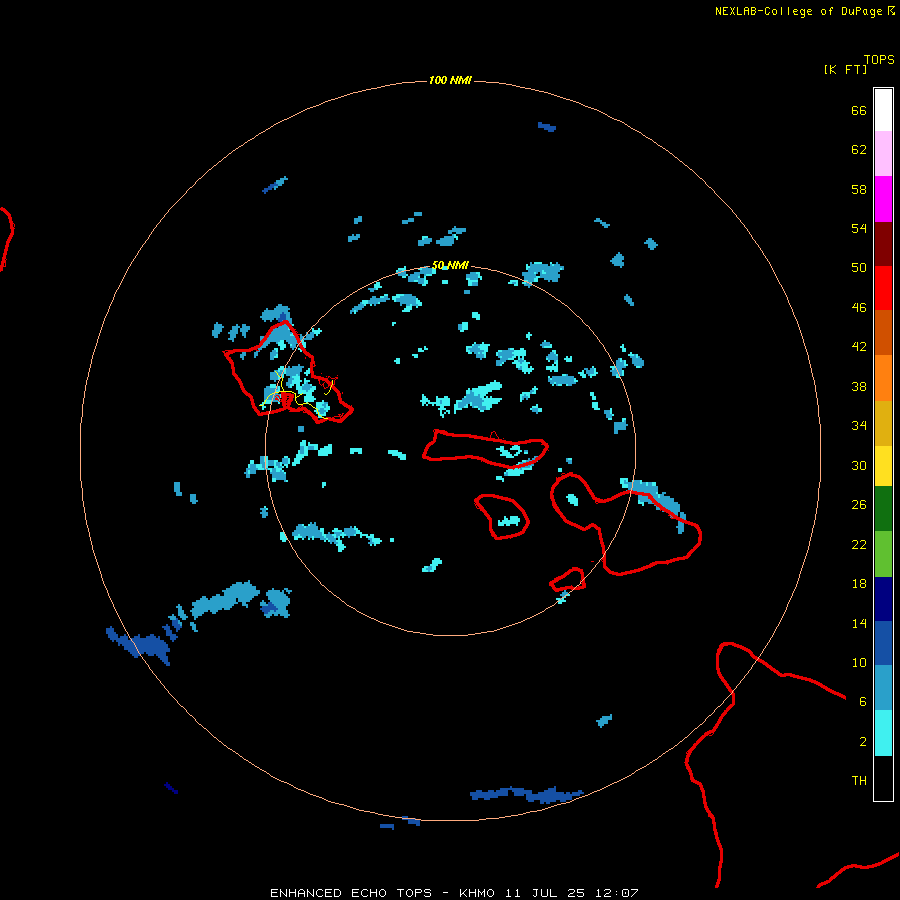Click the 50 NMI range ring label
Image resolution: width=900 pixels, height=900 pixels.
pyautogui.click(x=450, y=265)
